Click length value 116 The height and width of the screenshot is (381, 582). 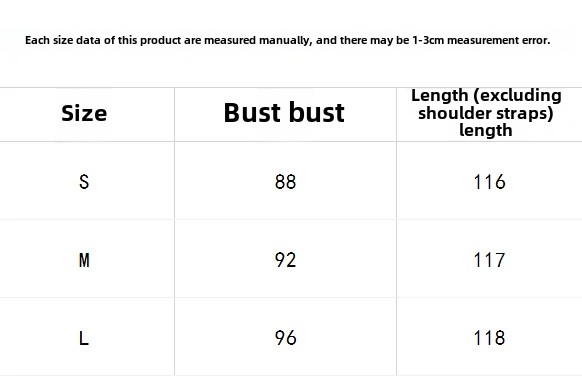489,182
